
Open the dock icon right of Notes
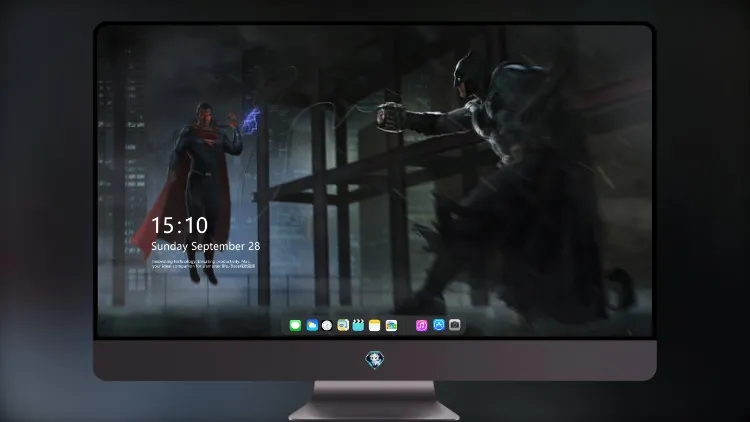pos(391,326)
